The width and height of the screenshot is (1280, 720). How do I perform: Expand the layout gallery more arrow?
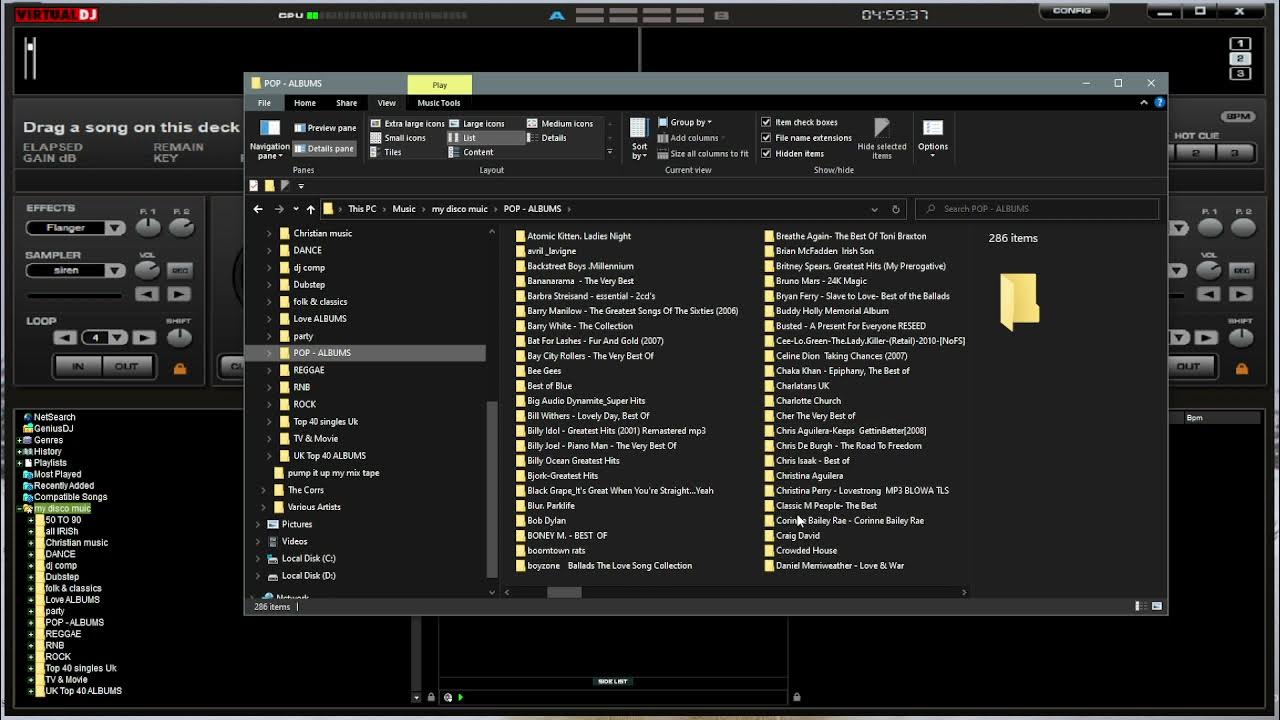click(x=609, y=152)
